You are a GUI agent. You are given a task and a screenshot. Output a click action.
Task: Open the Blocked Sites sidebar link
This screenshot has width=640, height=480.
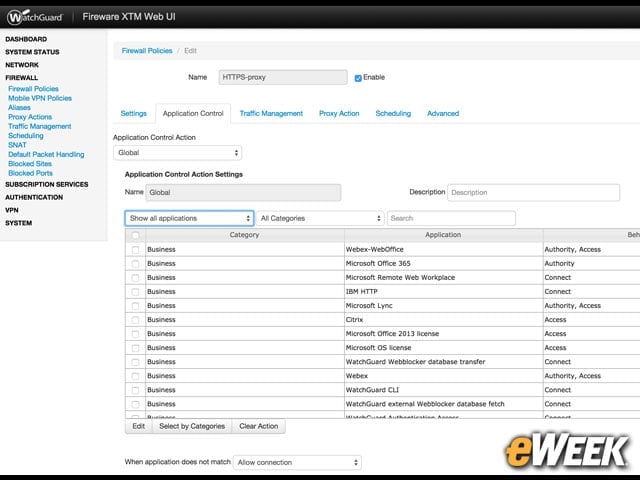click(30, 164)
